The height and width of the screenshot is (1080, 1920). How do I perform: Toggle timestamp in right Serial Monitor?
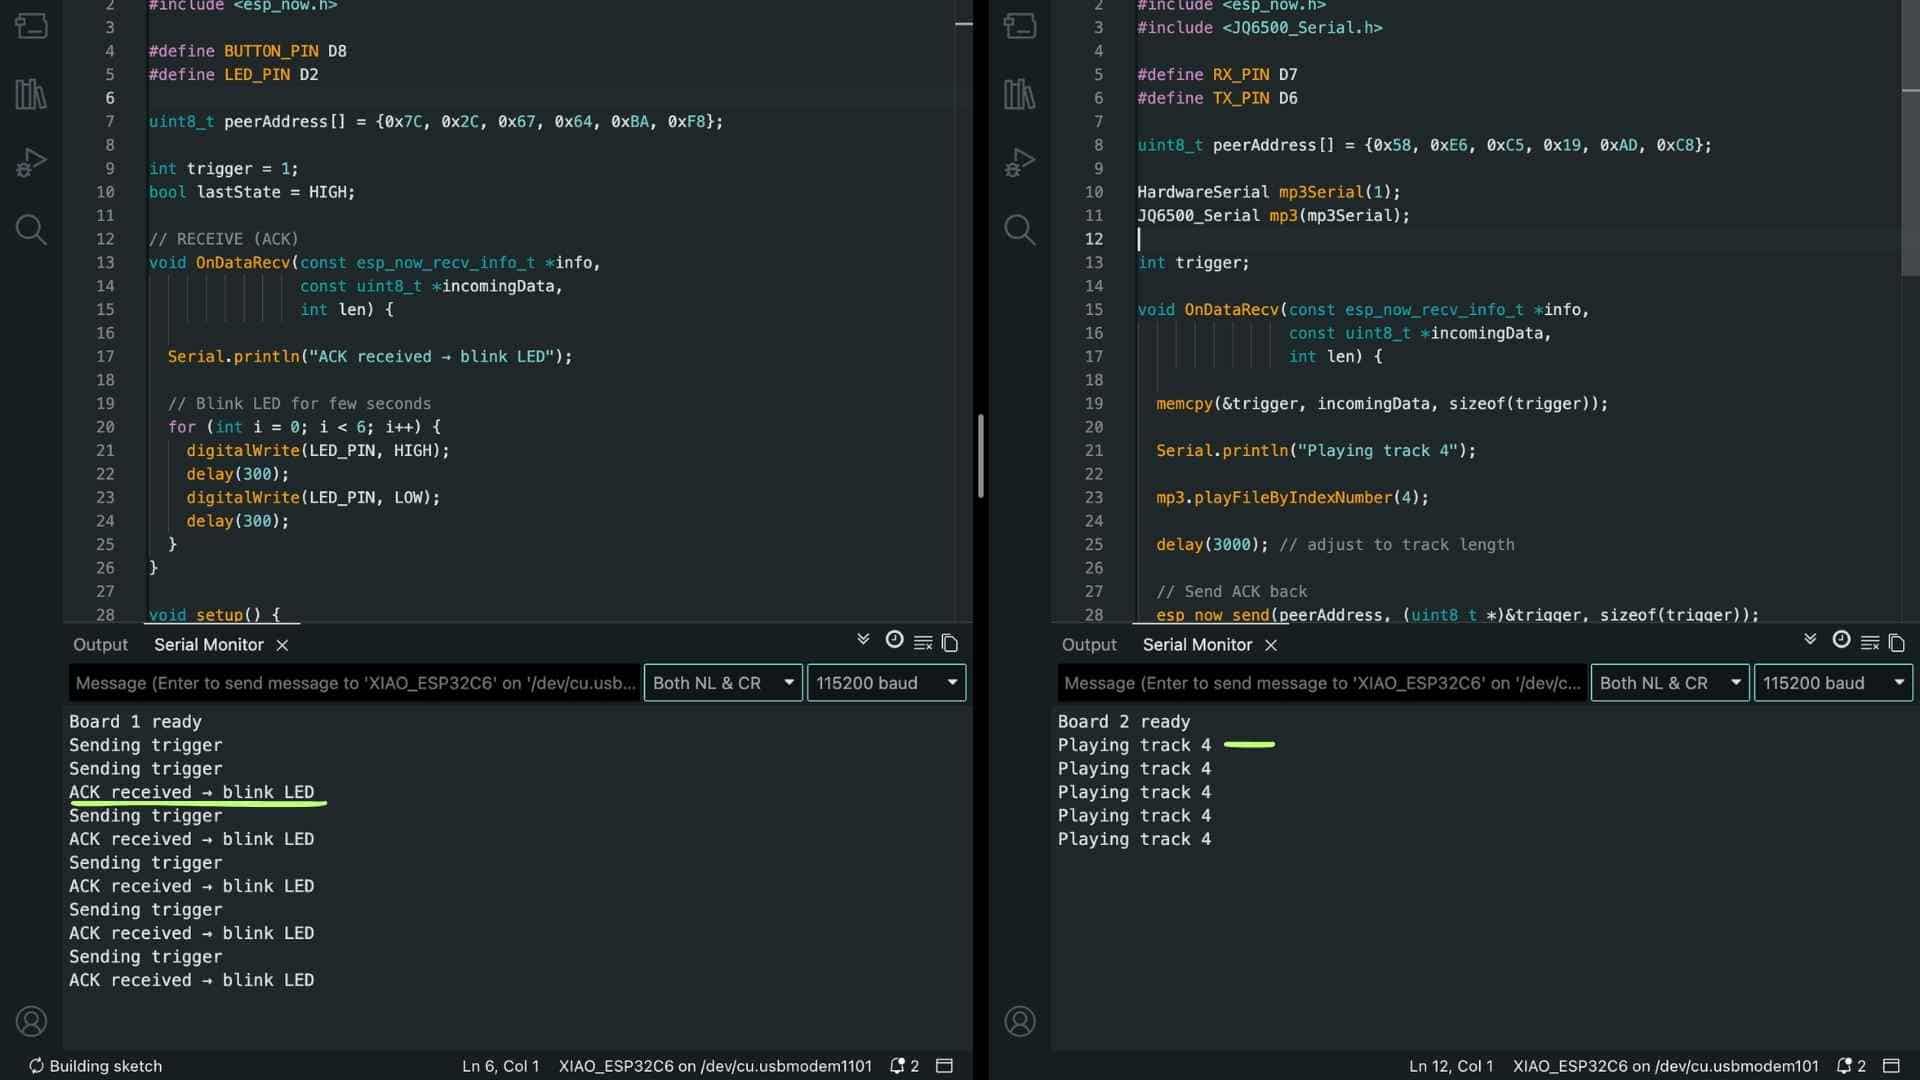coord(1840,640)
